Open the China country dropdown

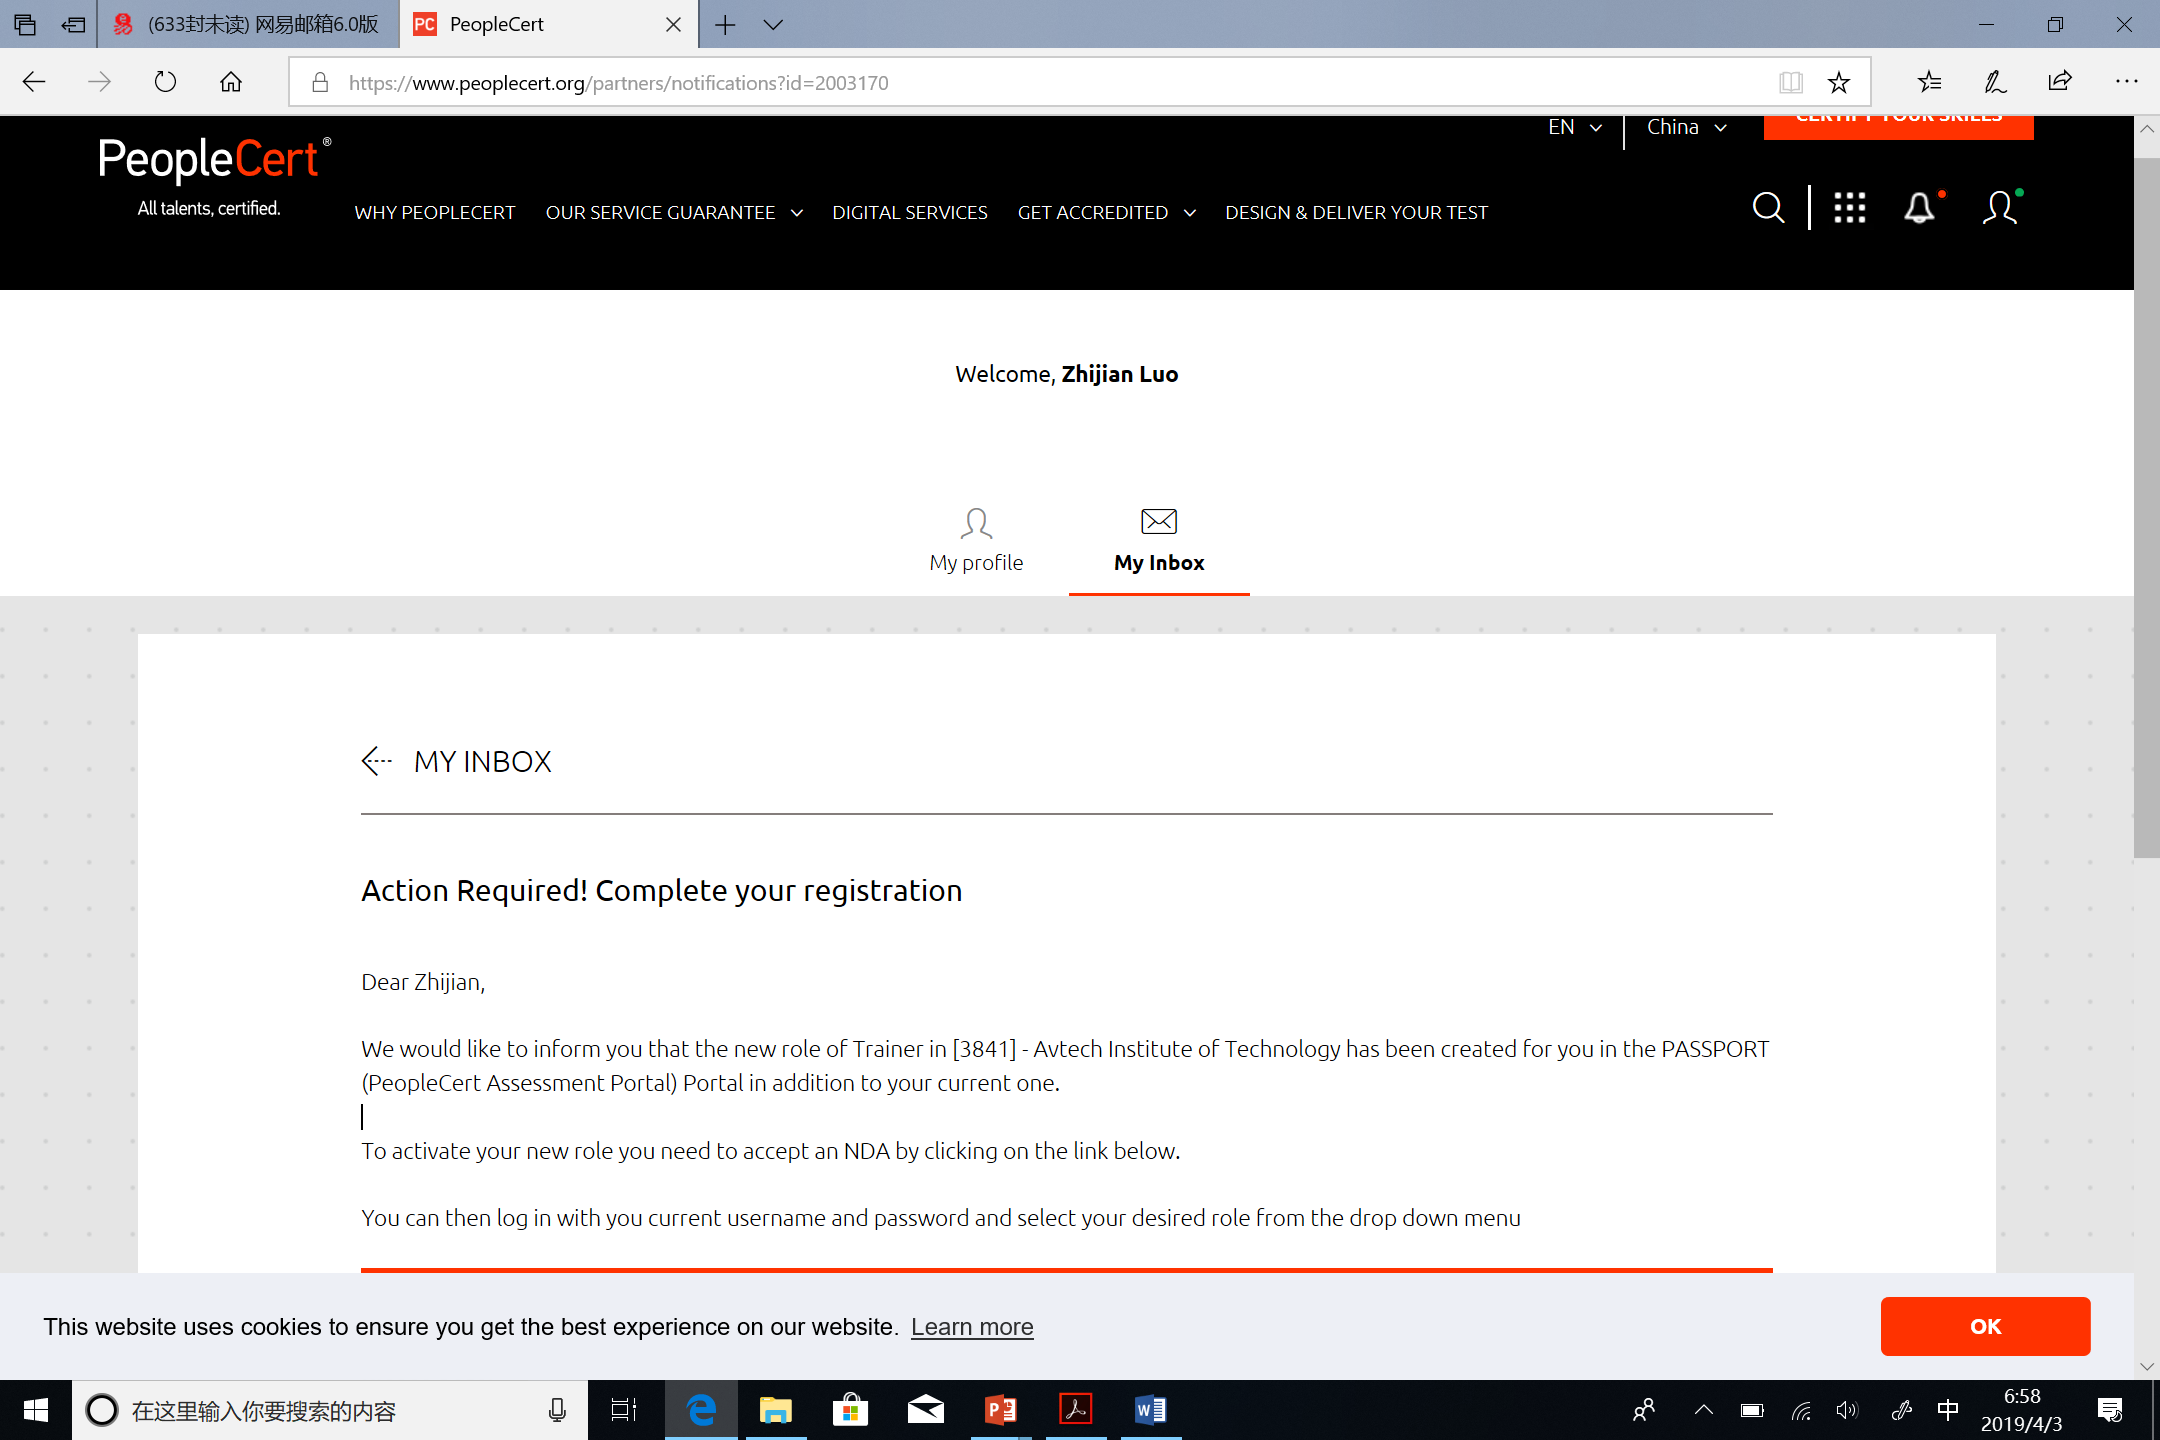point(1686,127)
